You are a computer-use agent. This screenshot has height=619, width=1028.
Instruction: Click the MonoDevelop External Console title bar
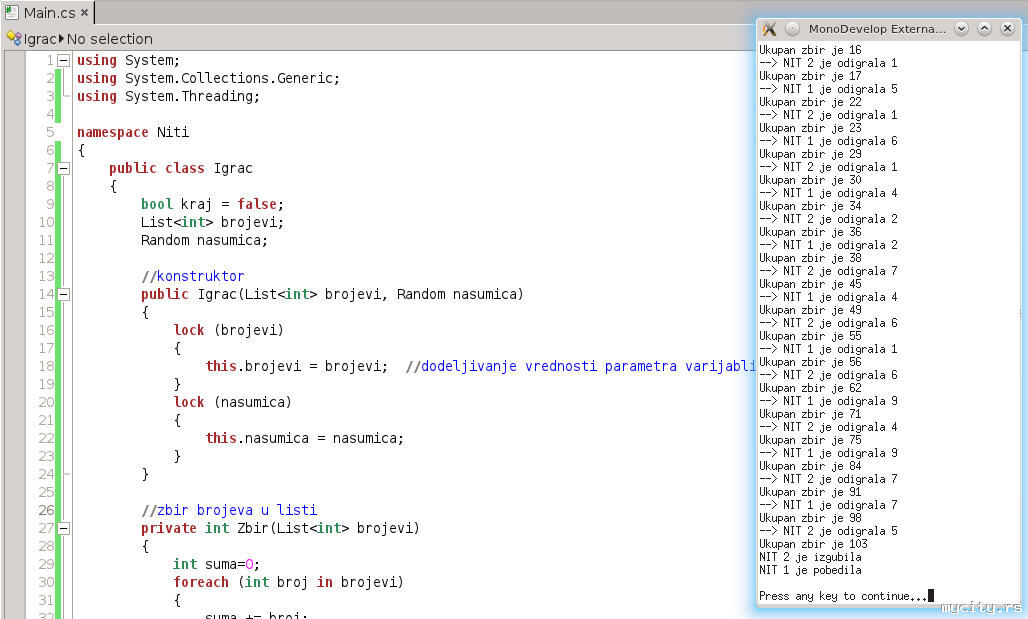point(877,29)
